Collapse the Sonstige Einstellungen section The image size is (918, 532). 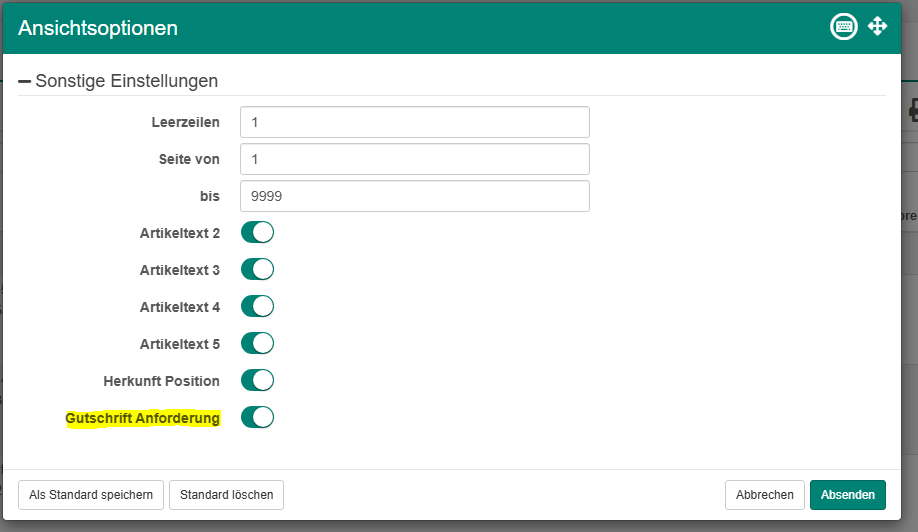(x=126, y=81)
